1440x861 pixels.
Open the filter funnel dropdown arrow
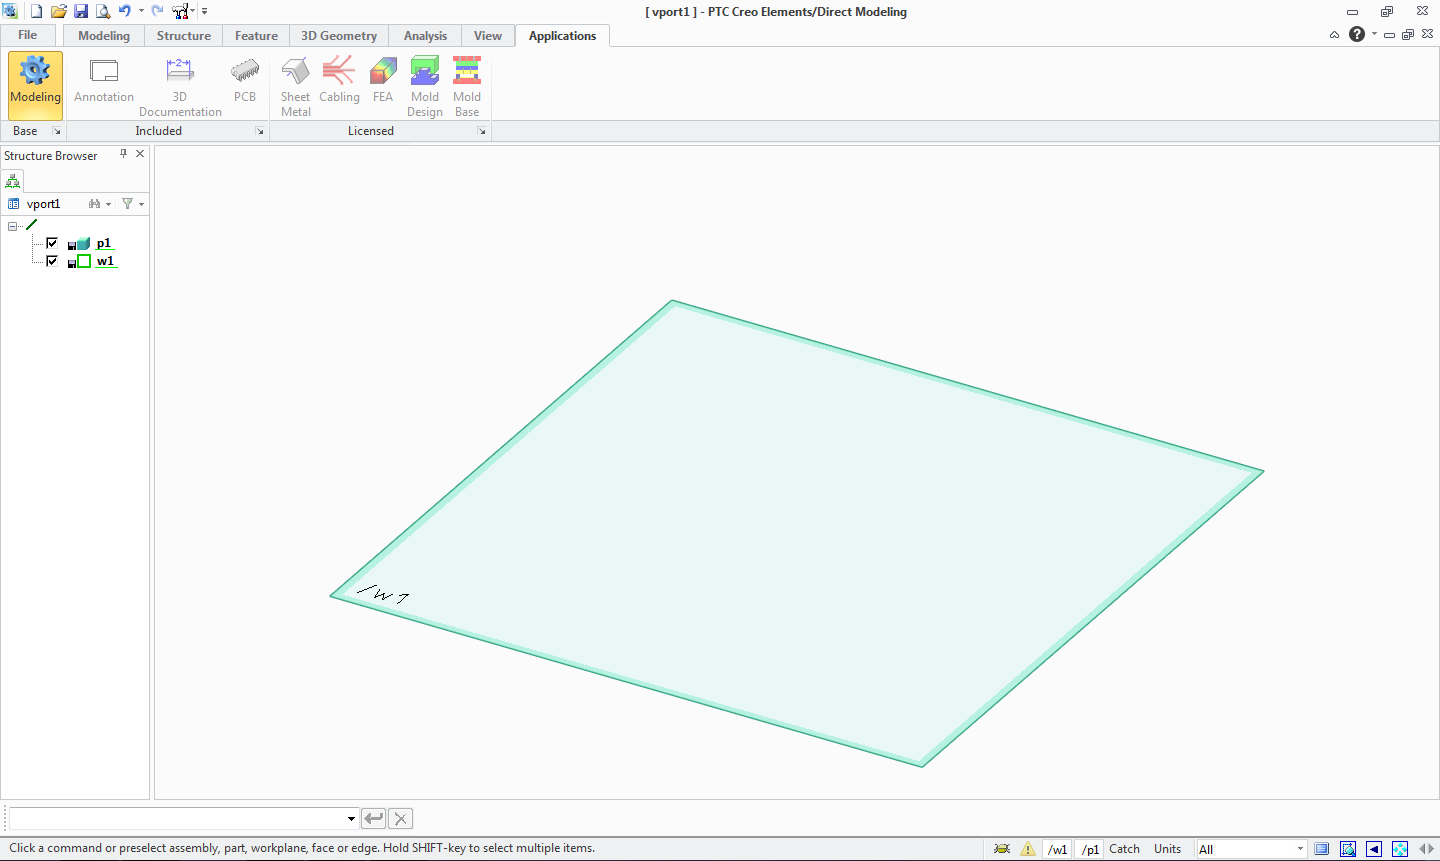pyautogui.click(x=142, y=204)
